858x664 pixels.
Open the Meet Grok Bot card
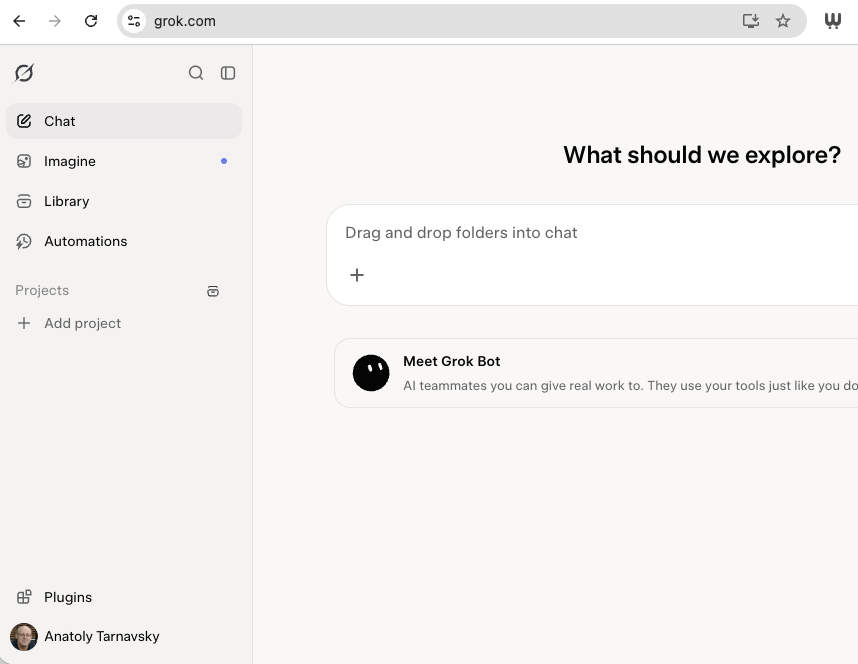pos(596,373)
